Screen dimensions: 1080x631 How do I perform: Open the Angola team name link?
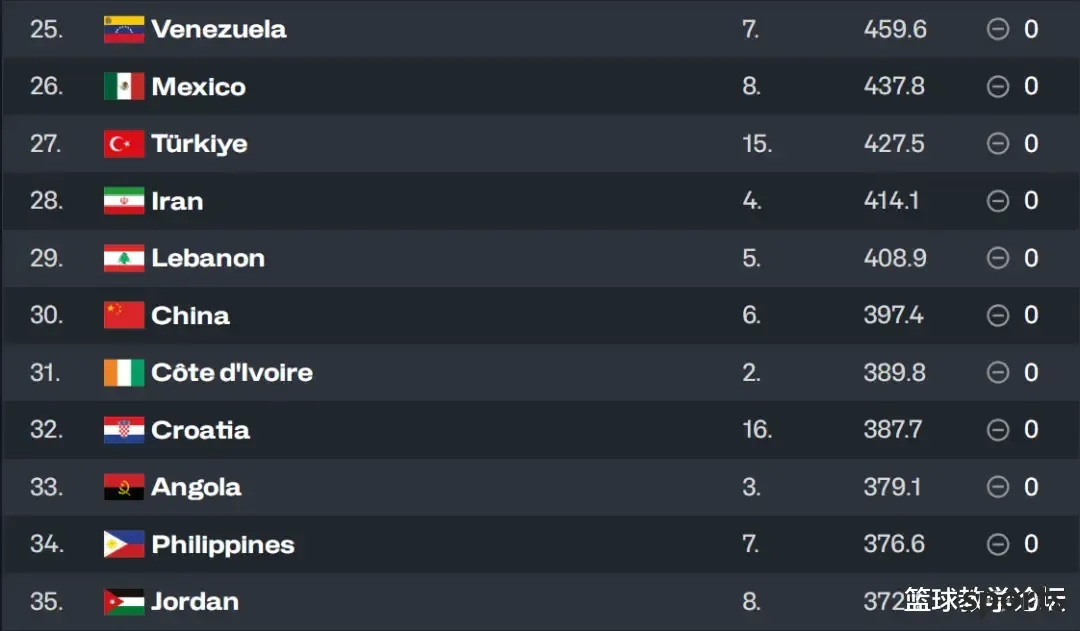(196, 488)
